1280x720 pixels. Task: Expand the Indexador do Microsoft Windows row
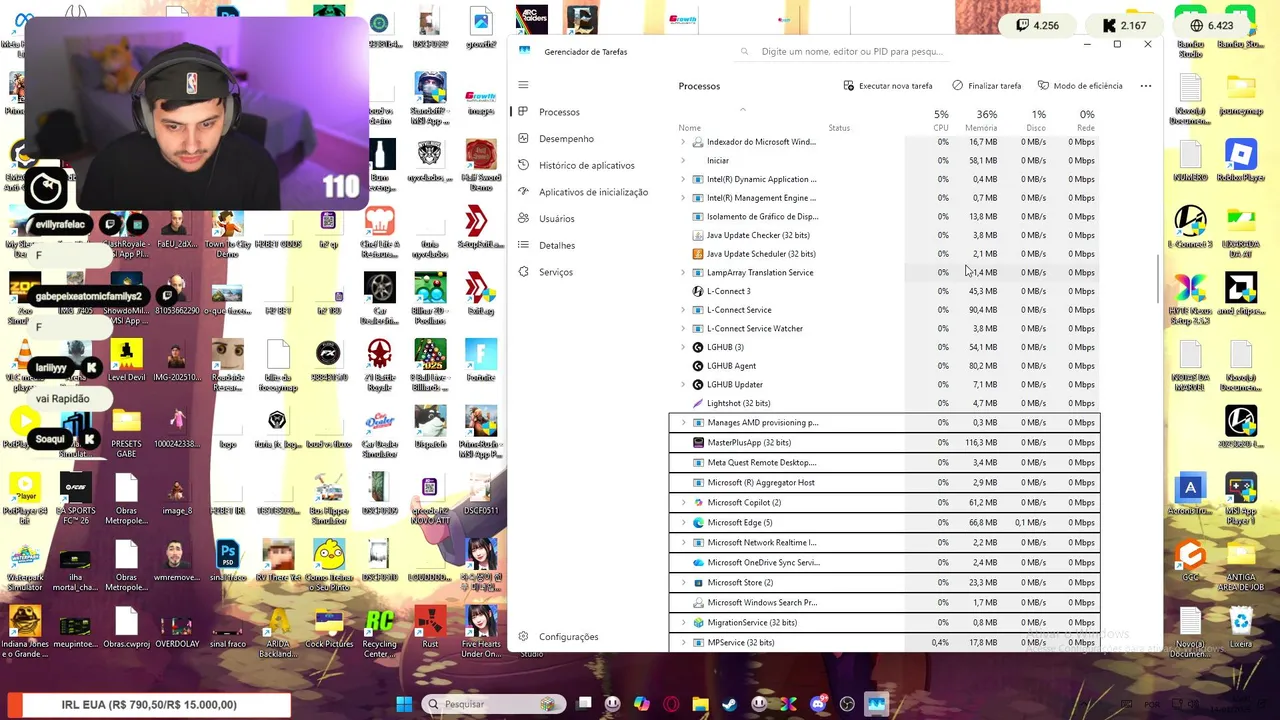(684, 142)
